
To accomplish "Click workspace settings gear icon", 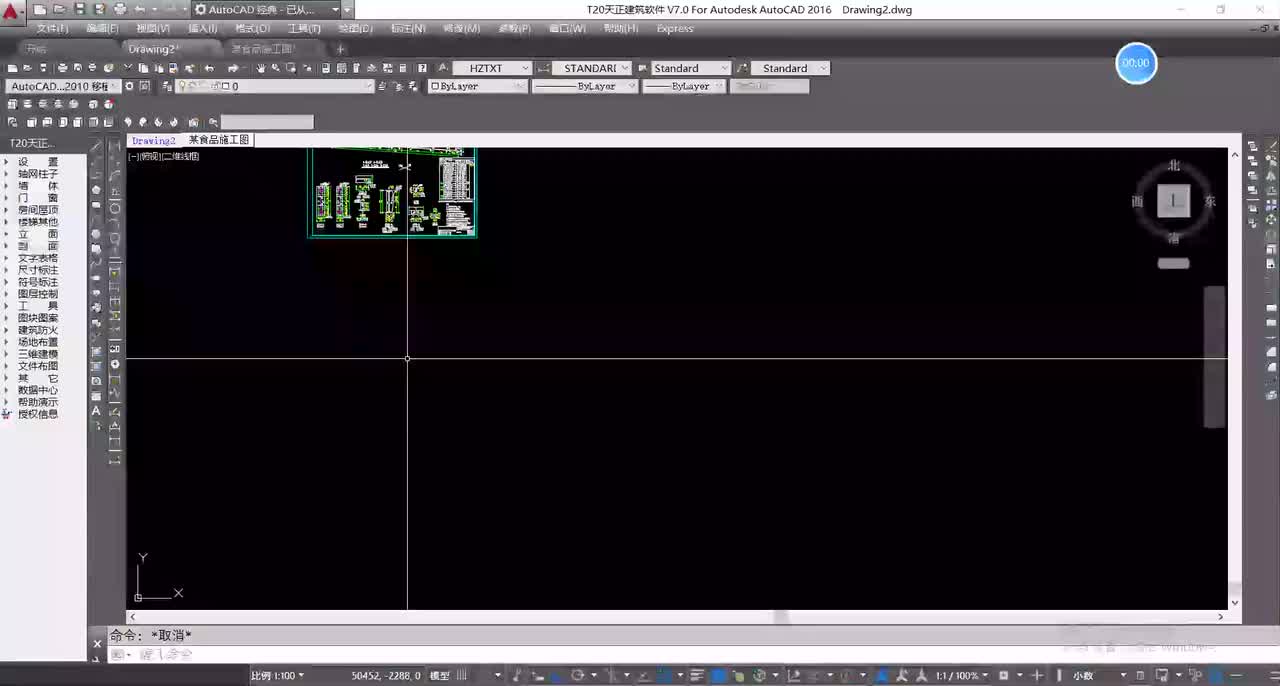I will [129, 86].
